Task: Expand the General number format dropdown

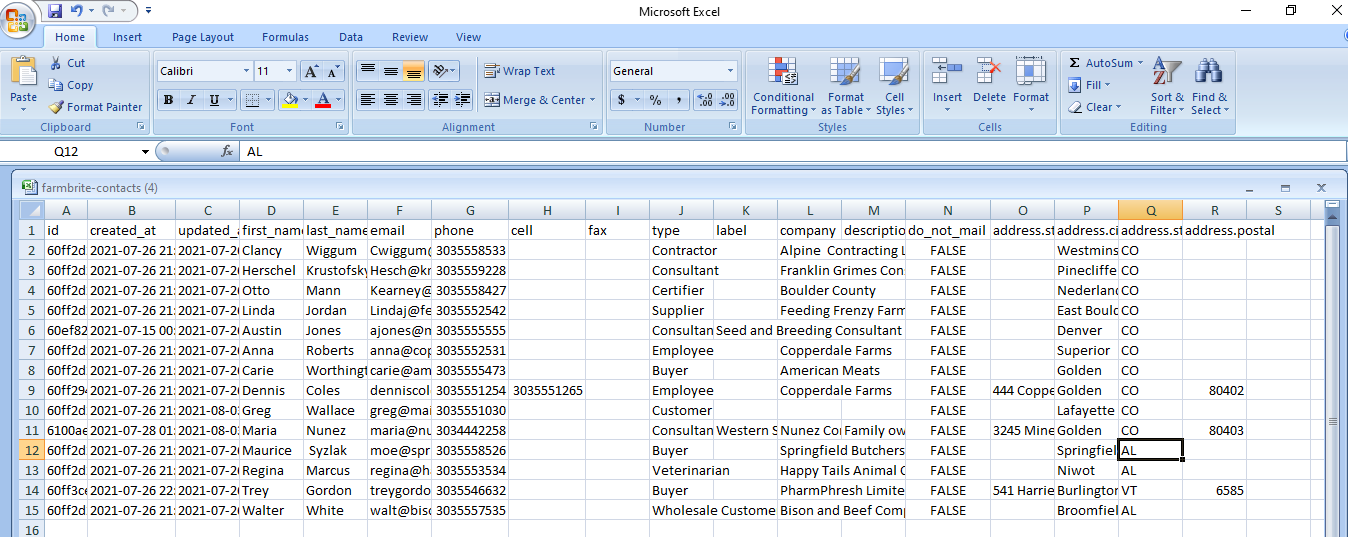Action: pos(730,71)
